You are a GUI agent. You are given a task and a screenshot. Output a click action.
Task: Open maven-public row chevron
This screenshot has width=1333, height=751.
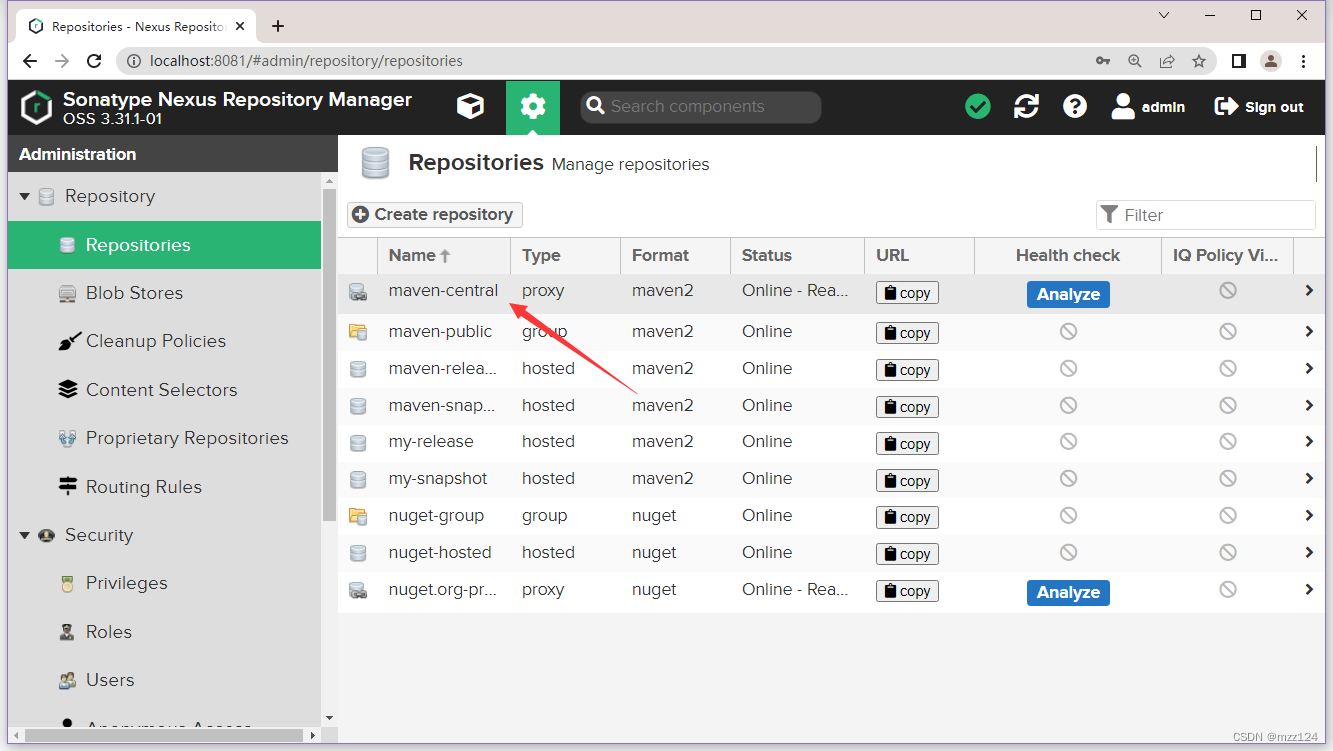[1309, 331]
